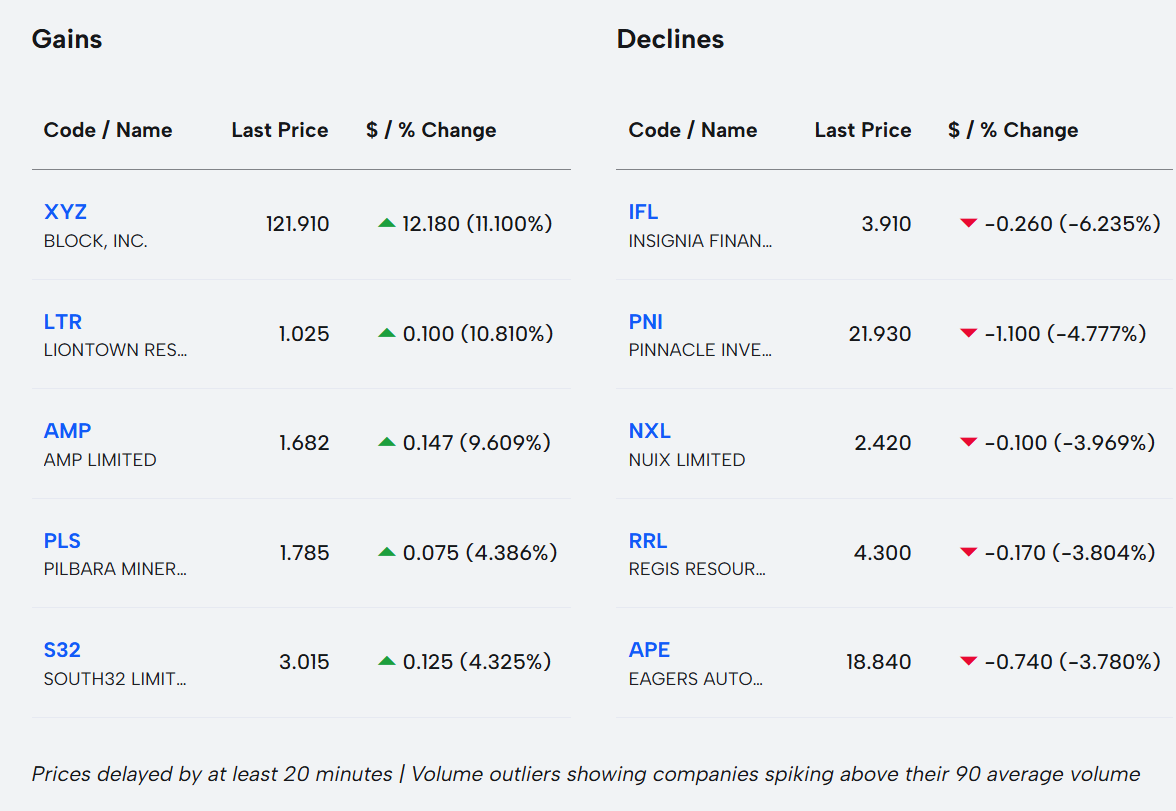Click green up arrow in S32 row

[387, 662]
